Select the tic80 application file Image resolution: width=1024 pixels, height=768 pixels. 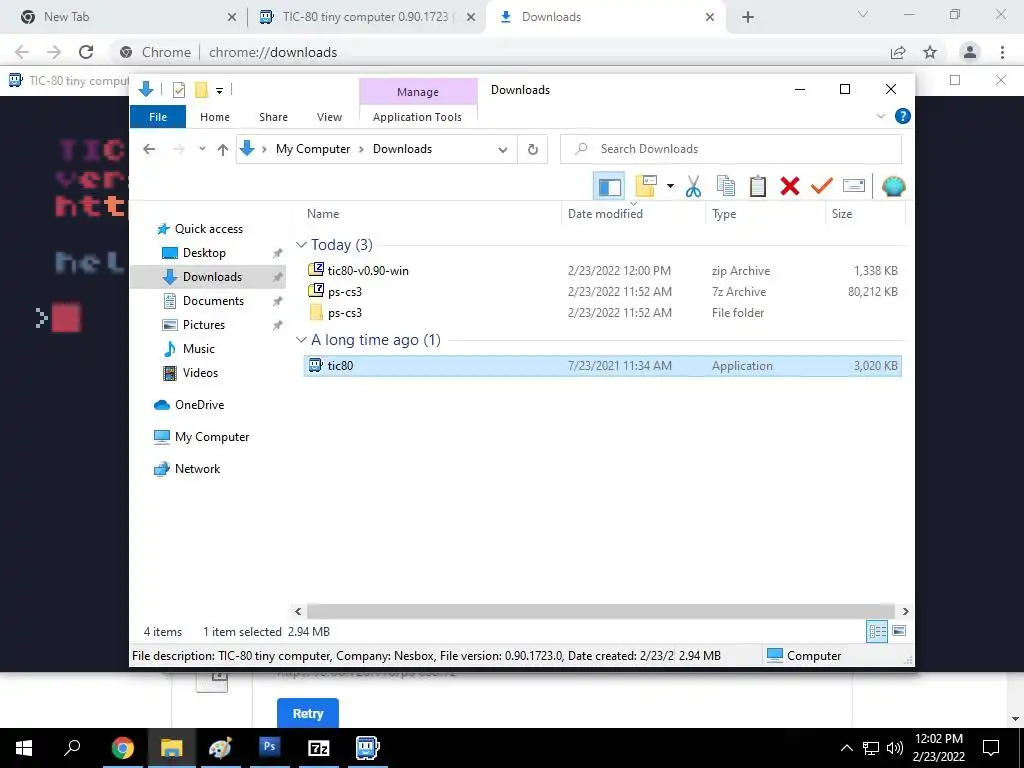(x=602, y=366)
